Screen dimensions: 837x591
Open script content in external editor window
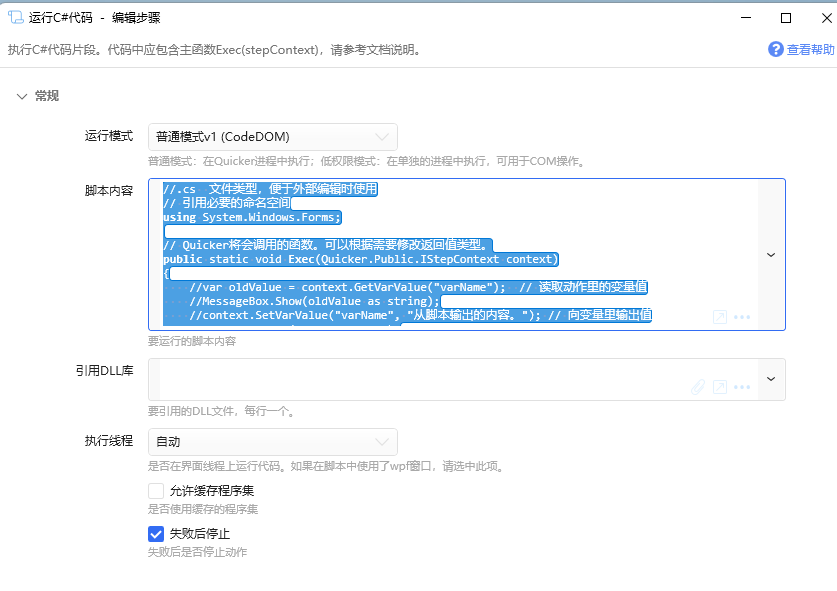tap(719, 317)
